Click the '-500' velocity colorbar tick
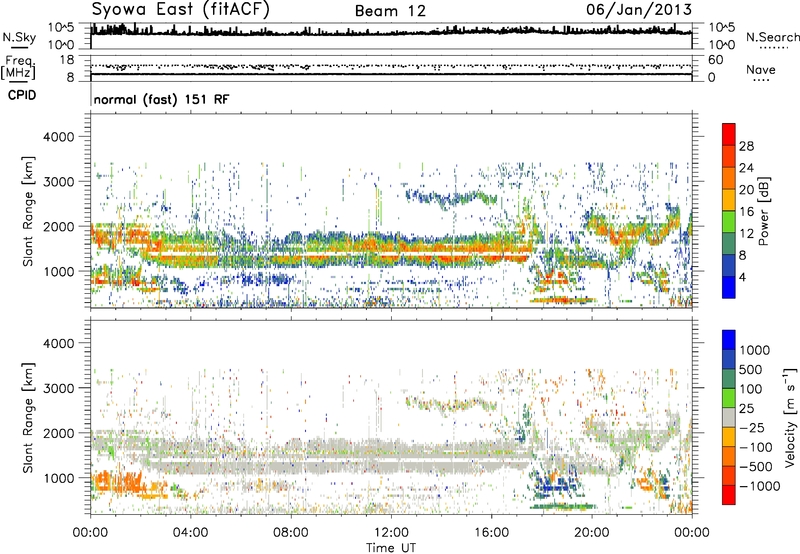Viewport: 800px width, 554px height. tap(756, 467)
